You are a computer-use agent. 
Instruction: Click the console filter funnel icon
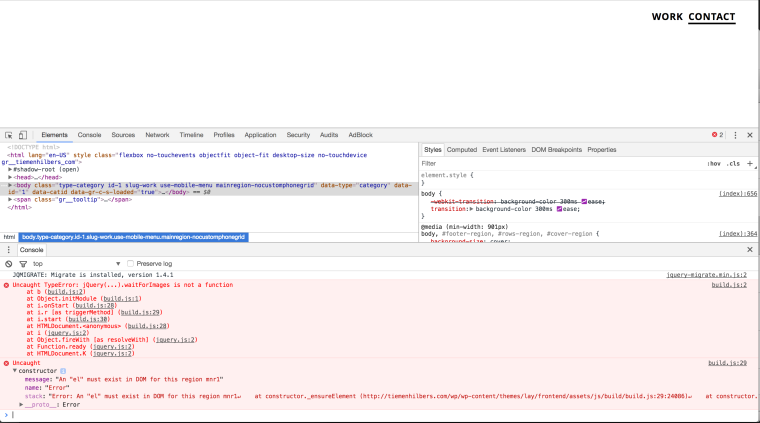[x=22, y=264]
